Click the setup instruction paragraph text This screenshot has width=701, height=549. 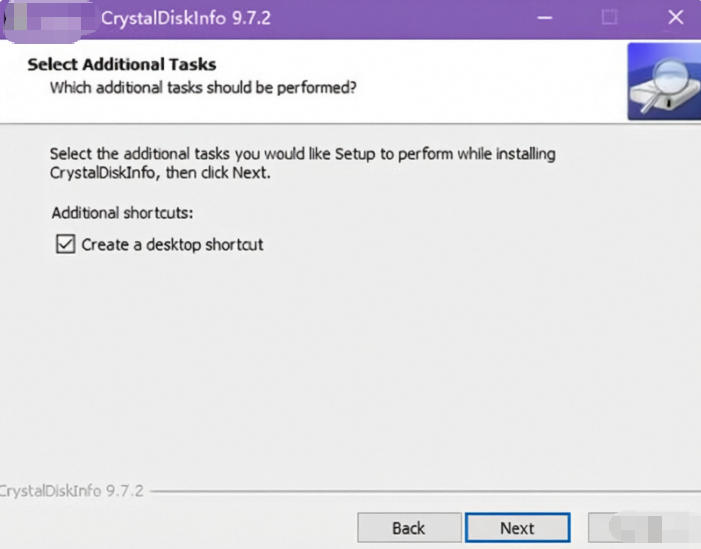pos(303,163)
